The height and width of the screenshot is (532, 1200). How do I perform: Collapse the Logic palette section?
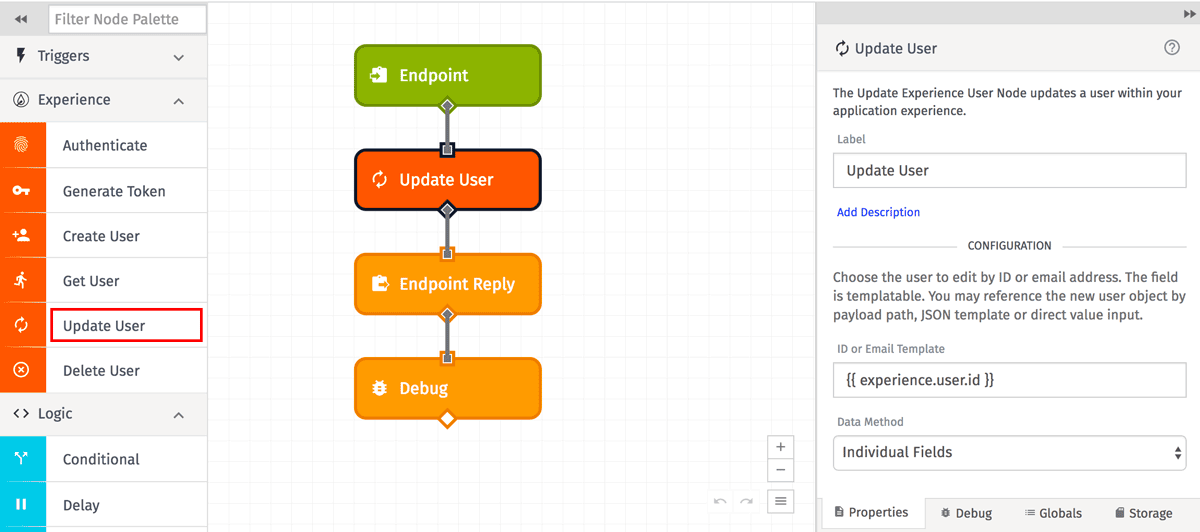pyautogui.click(x=179, y=415)
